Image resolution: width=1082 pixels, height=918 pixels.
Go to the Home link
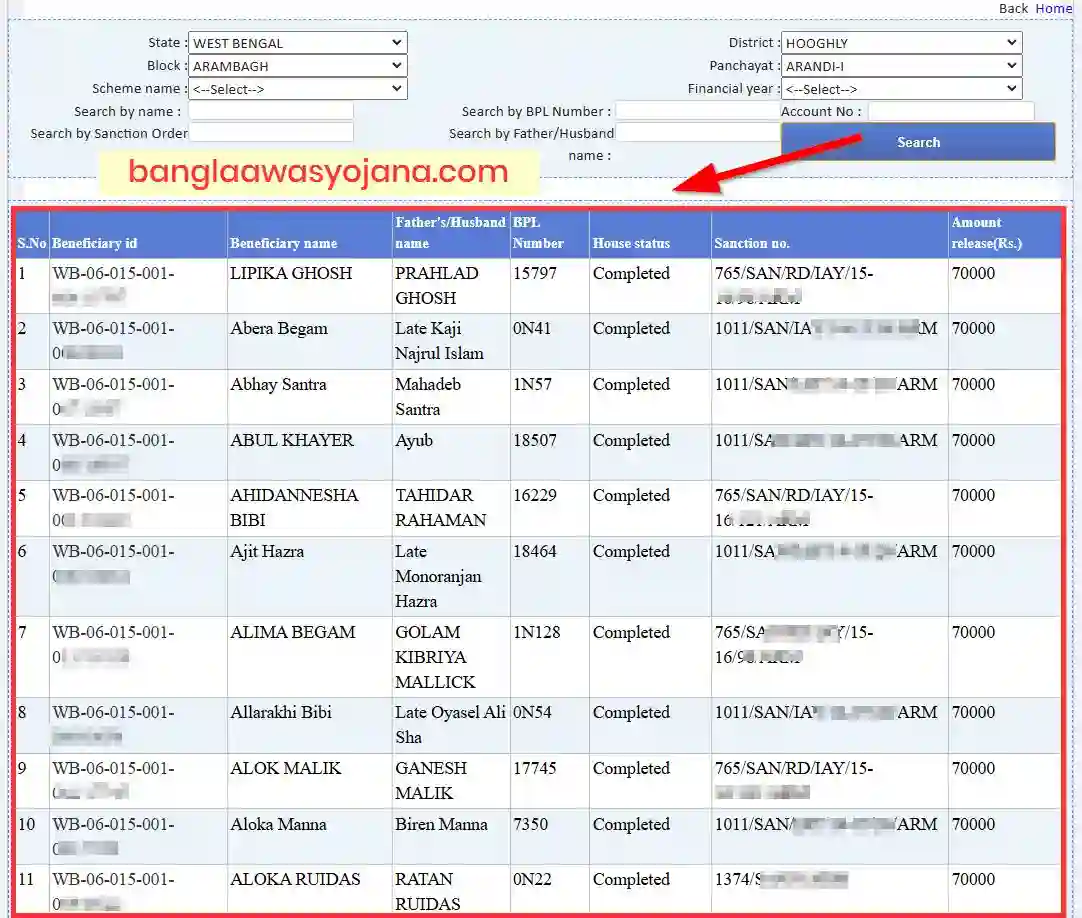[x=1054, y=8]
